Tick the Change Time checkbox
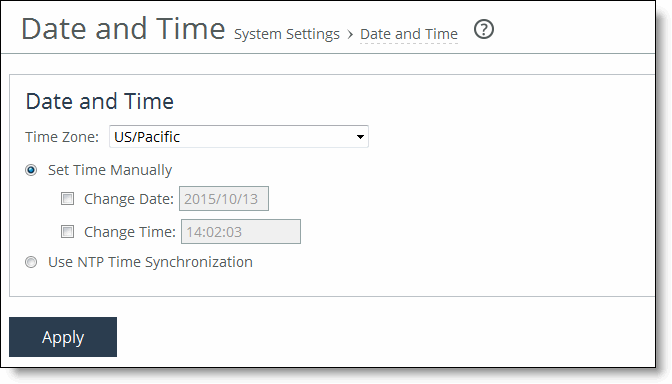 (67, 231)
